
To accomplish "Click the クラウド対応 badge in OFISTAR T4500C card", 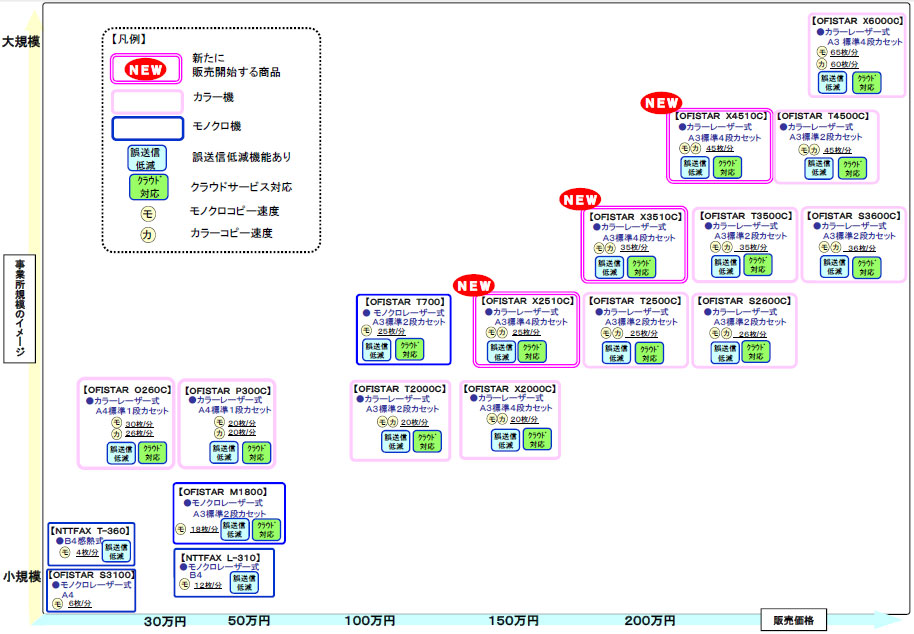I will point(852,168).
